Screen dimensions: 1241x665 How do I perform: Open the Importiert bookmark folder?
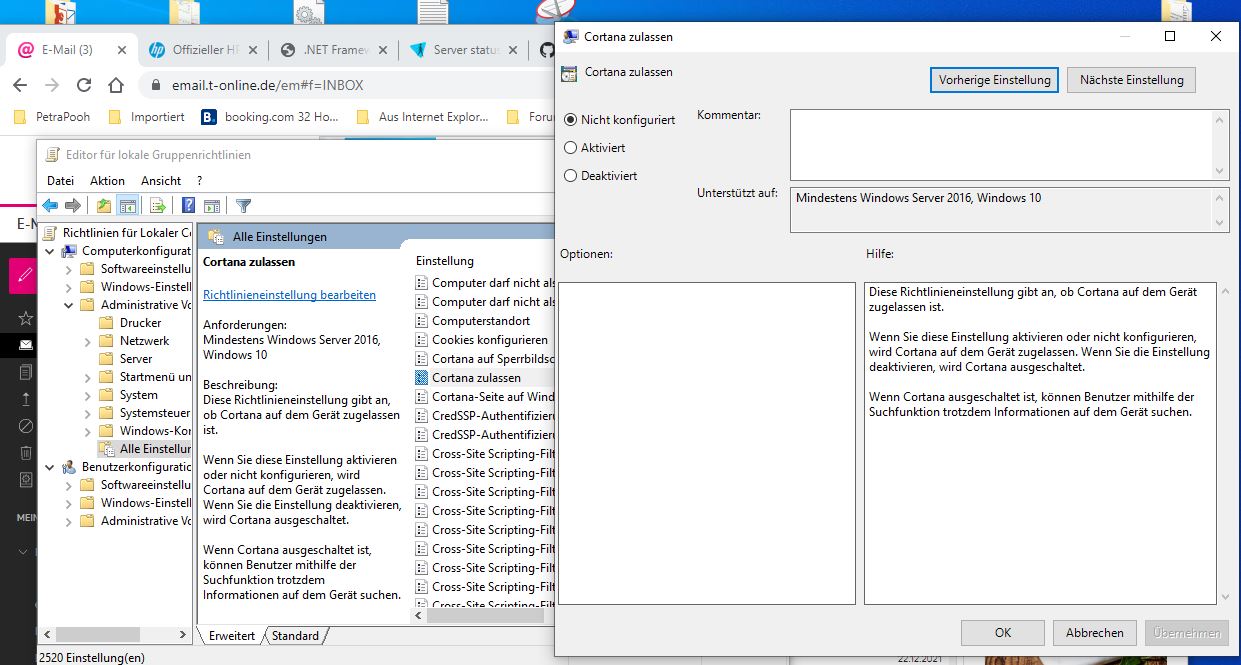pyautogui.click(x=146, y=117)
